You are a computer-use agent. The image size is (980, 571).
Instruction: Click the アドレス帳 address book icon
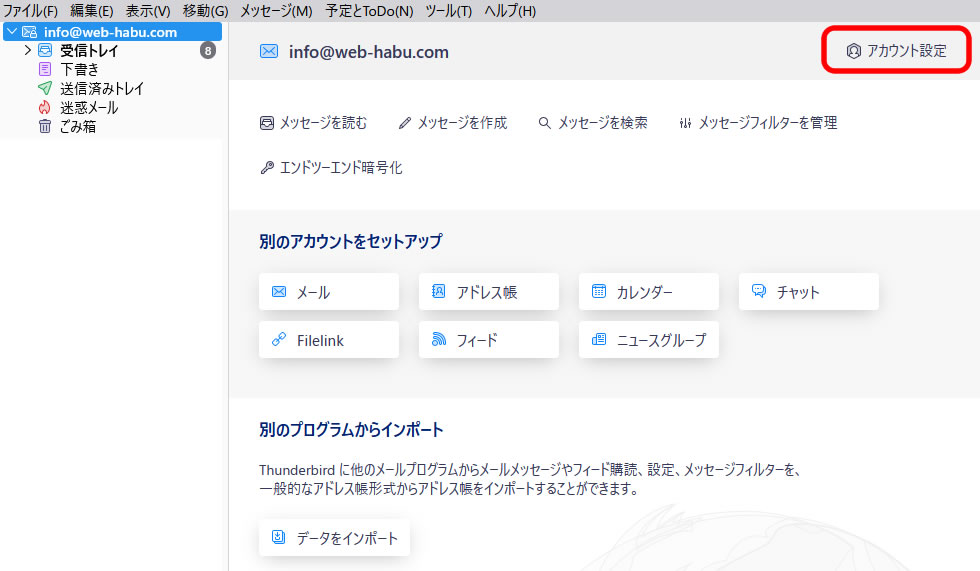click(439, 292)
